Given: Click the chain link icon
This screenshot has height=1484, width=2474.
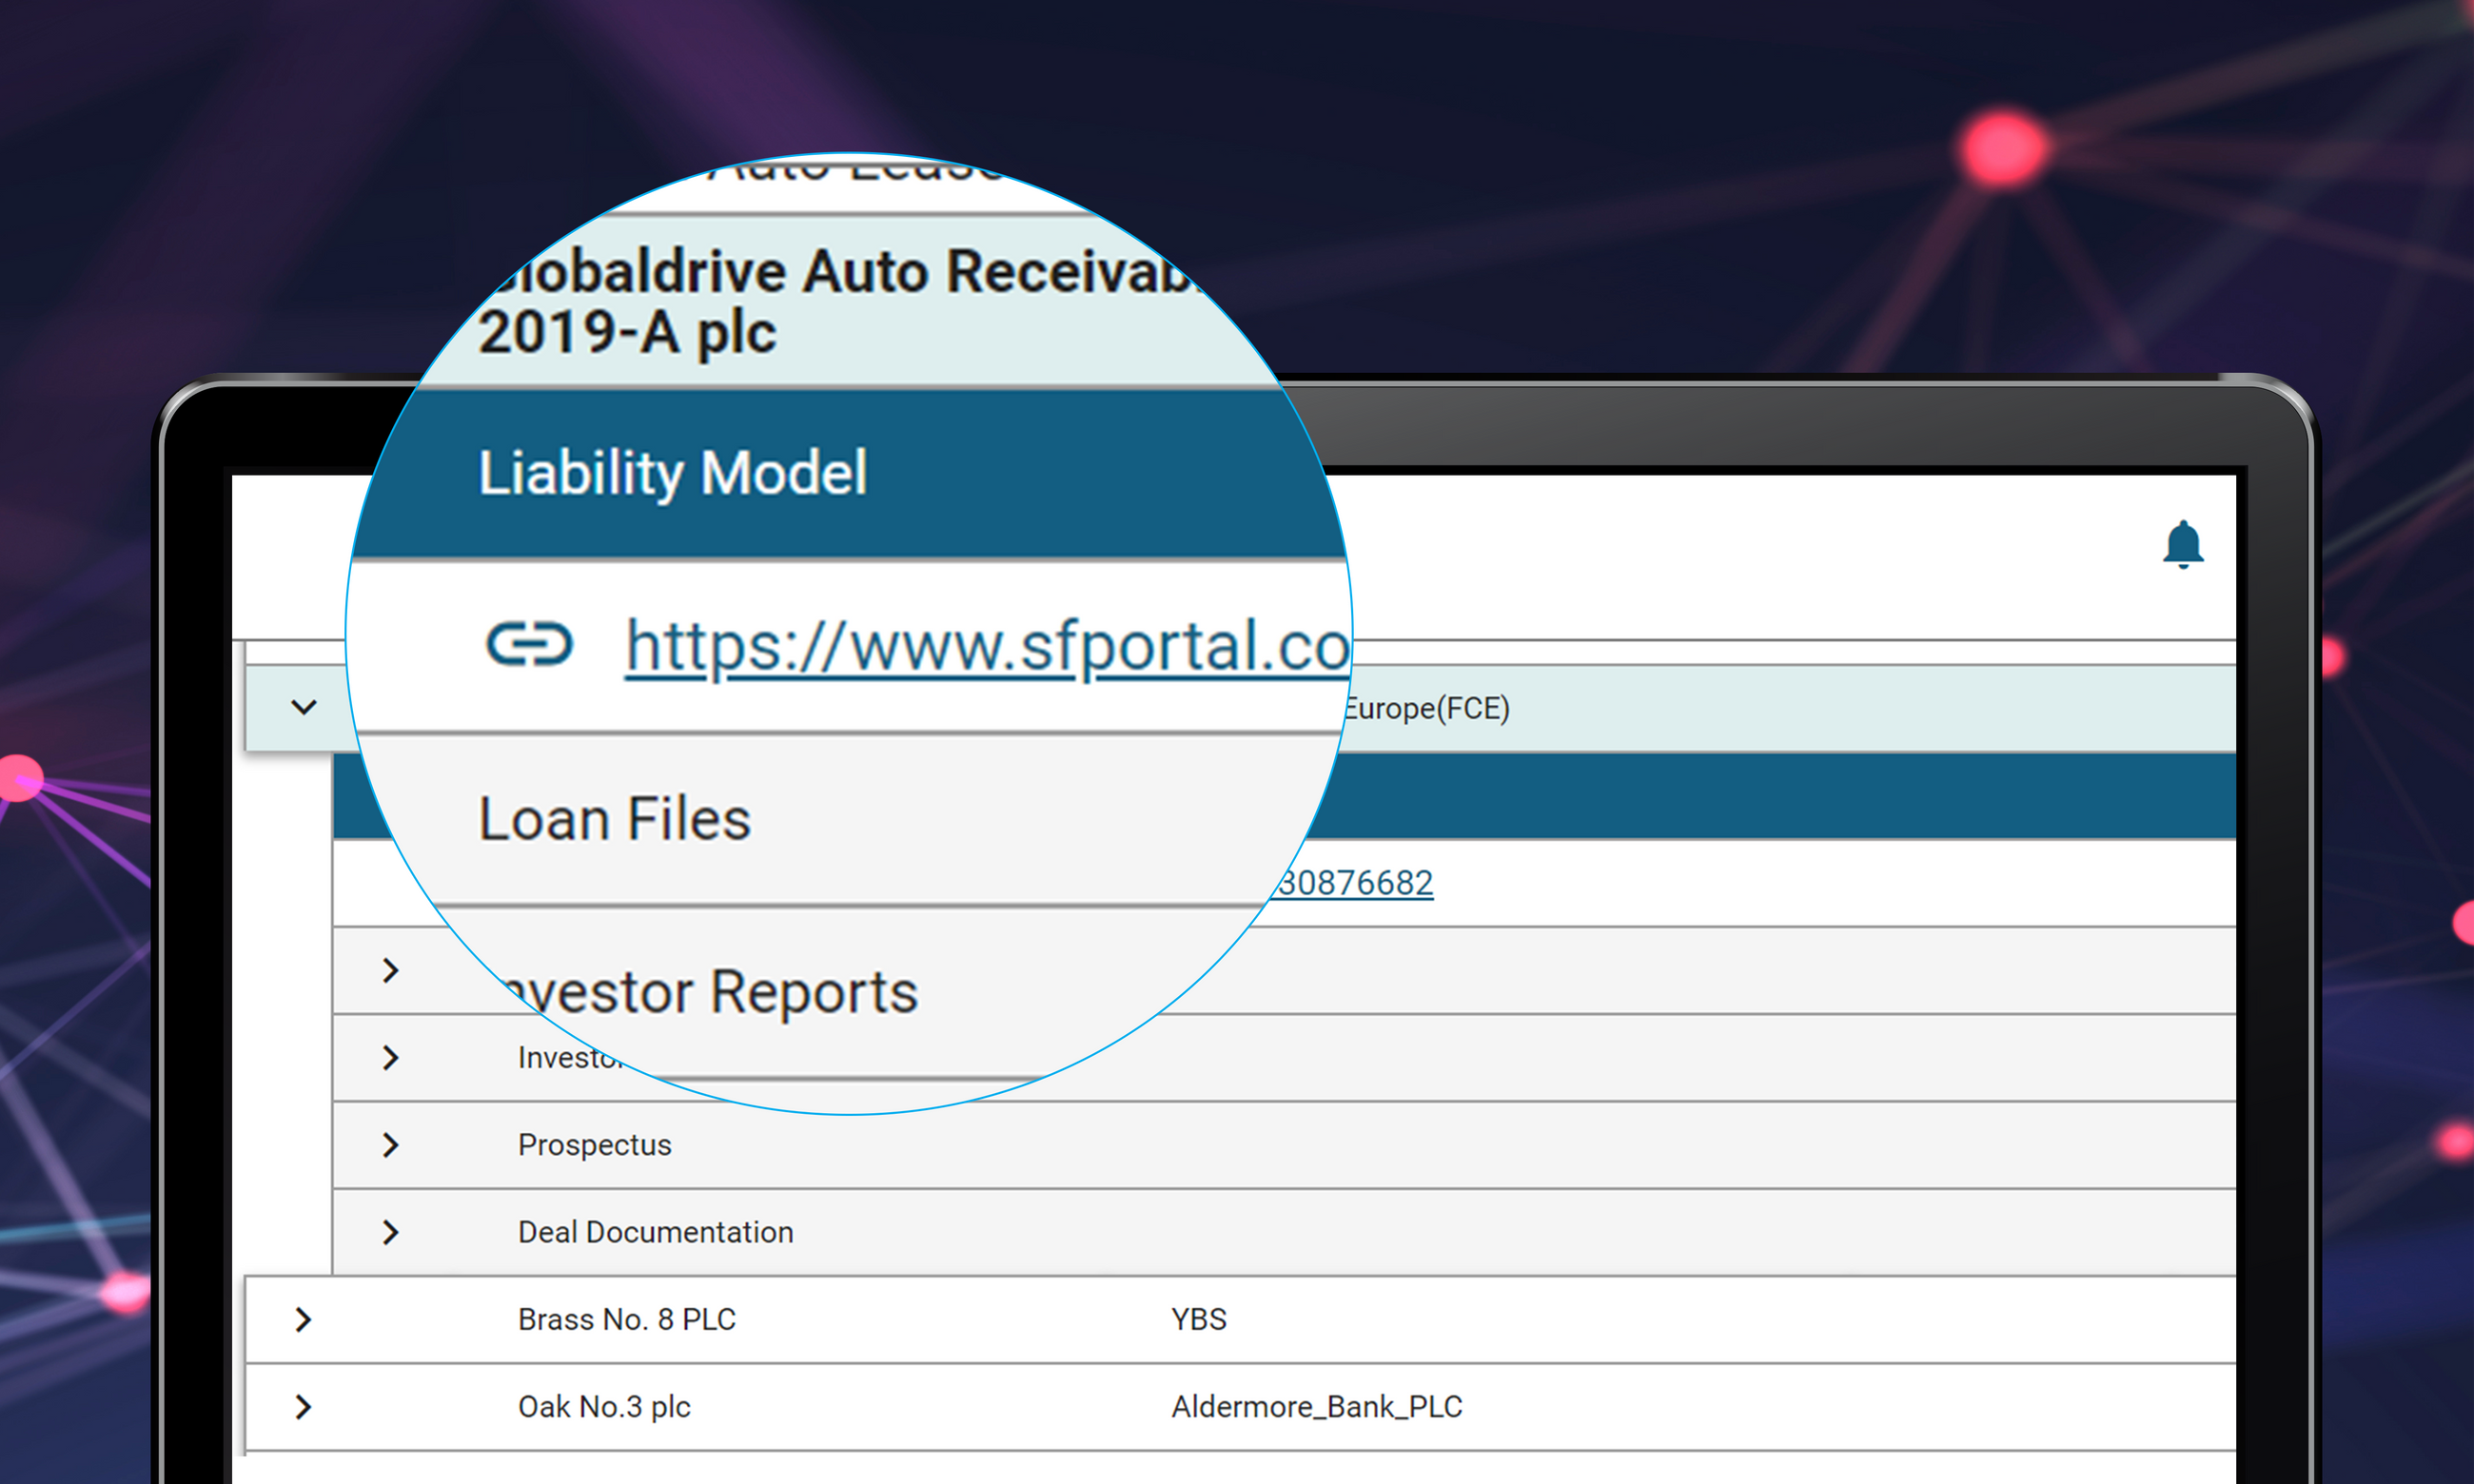Looking at the screenshot, I should point(529,643).
